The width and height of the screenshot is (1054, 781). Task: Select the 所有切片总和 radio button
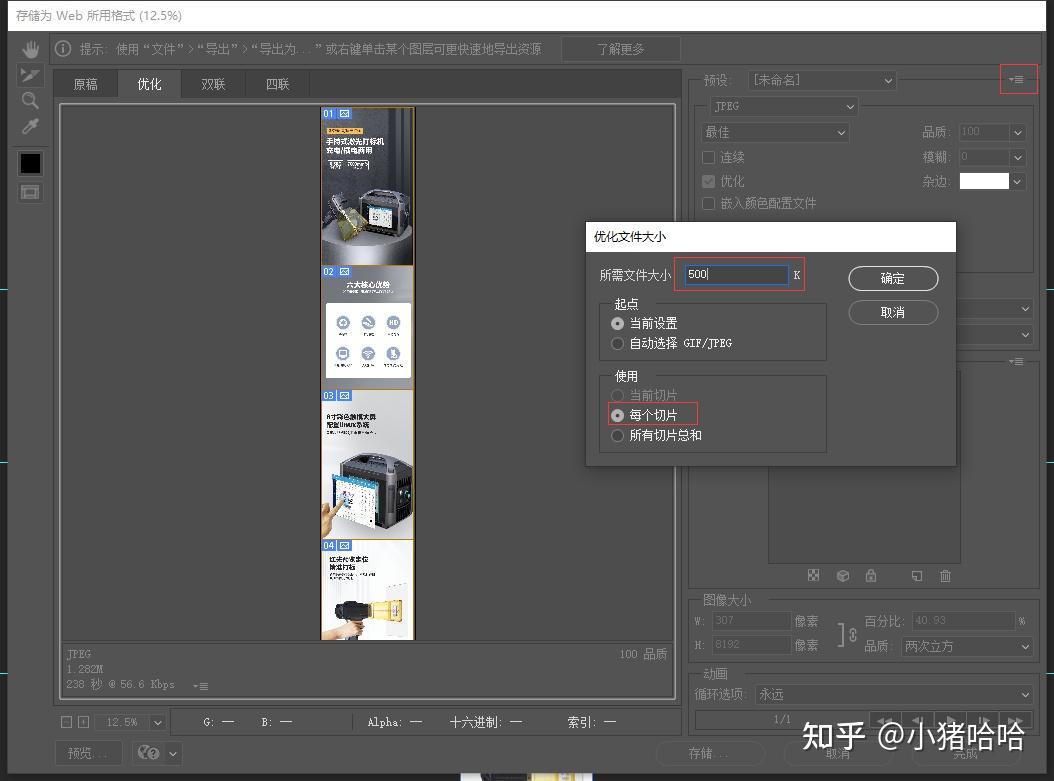(617, 436)
